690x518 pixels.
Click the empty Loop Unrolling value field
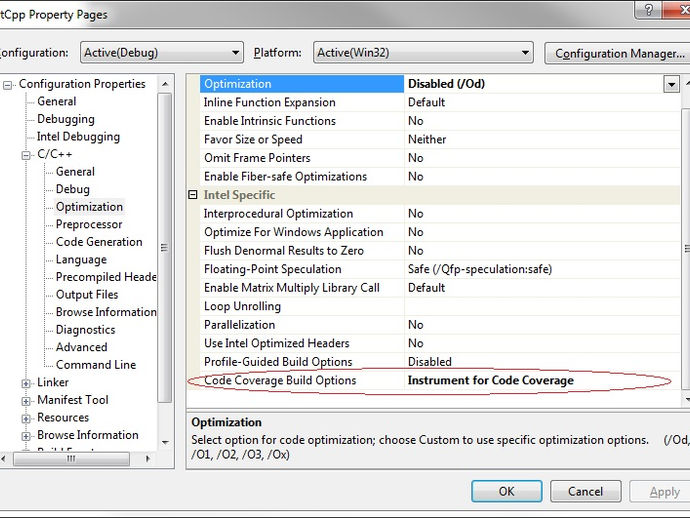(542, 306)
